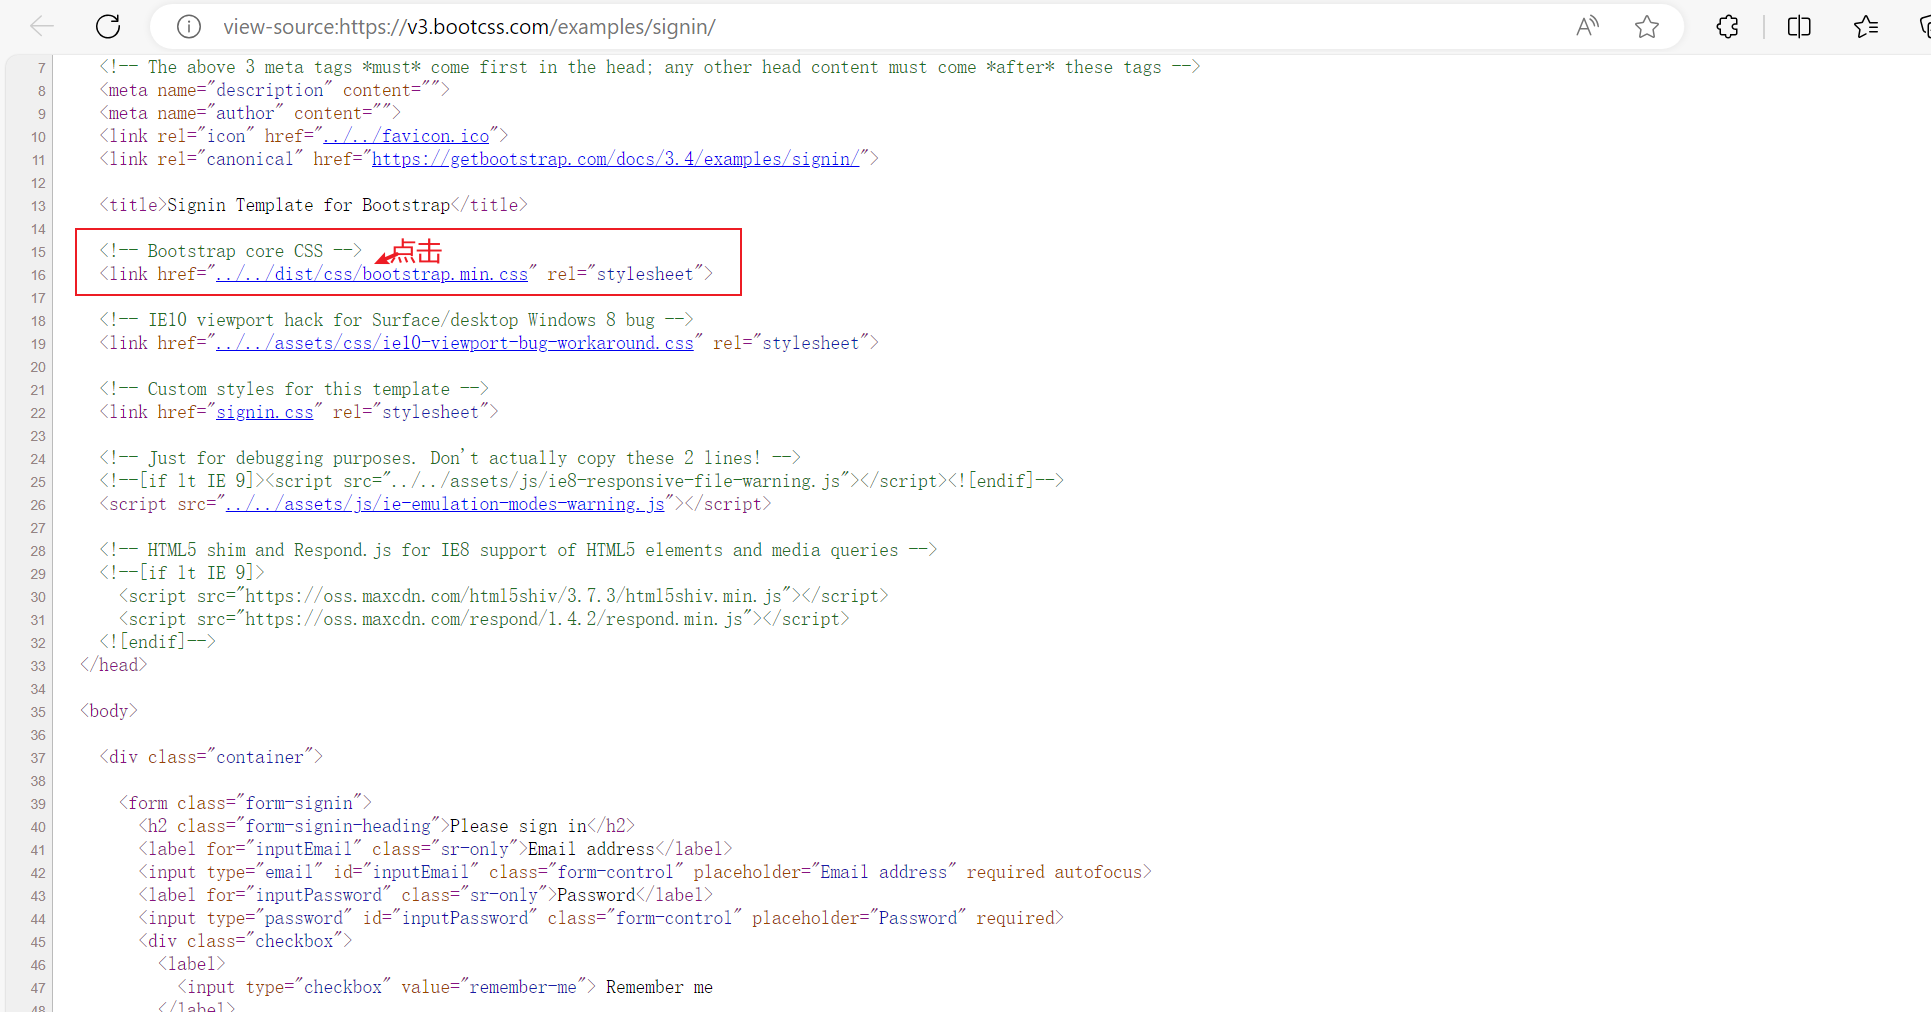Click the respond.min.js script source line
This screenshot has width=1931, height=1012.
coord(484,619)
